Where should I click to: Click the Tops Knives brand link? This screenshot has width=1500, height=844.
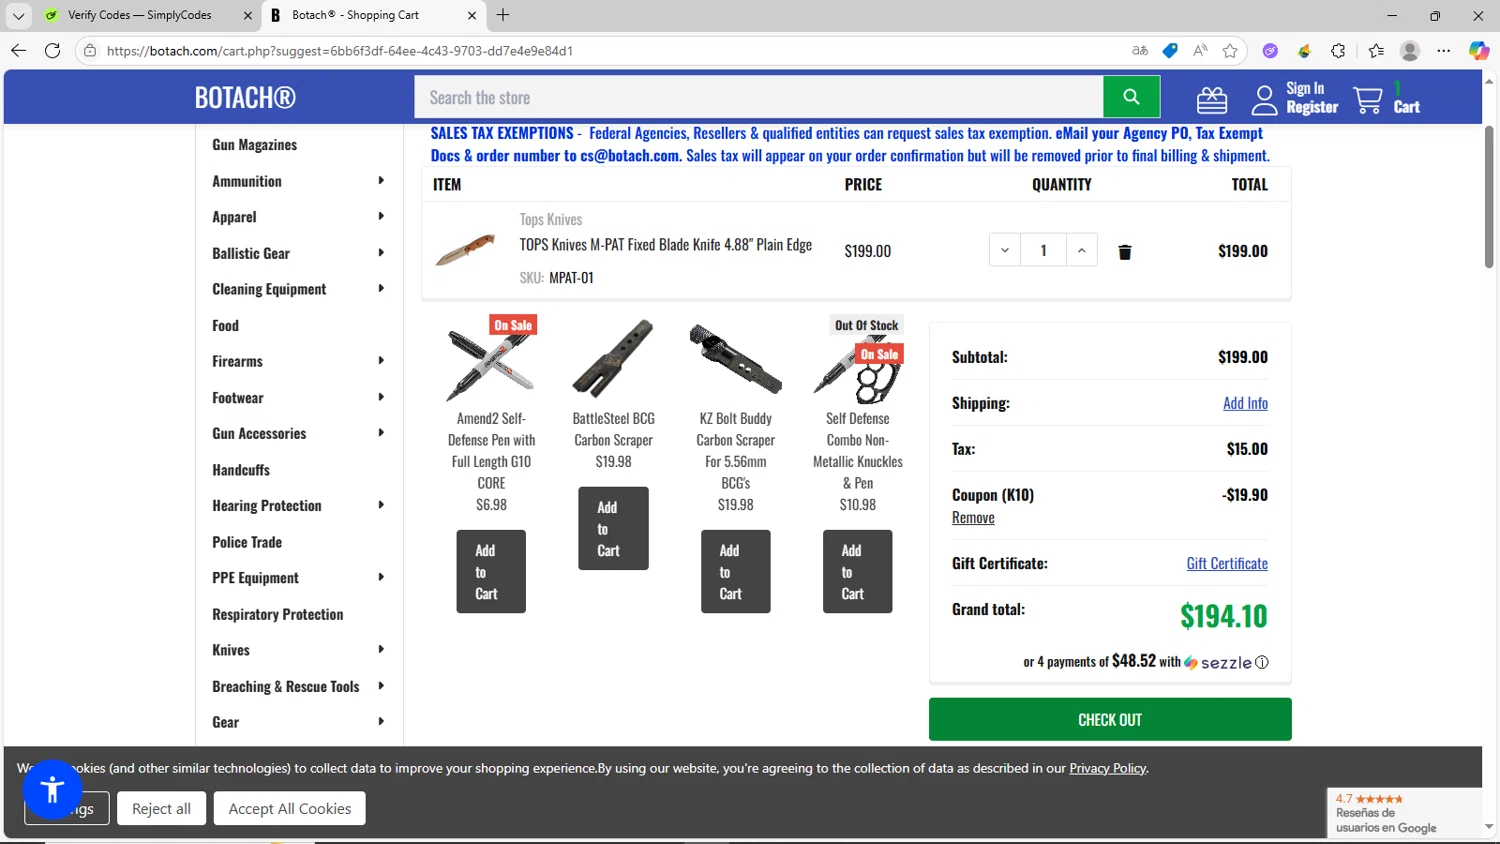(x=550, y=220)
